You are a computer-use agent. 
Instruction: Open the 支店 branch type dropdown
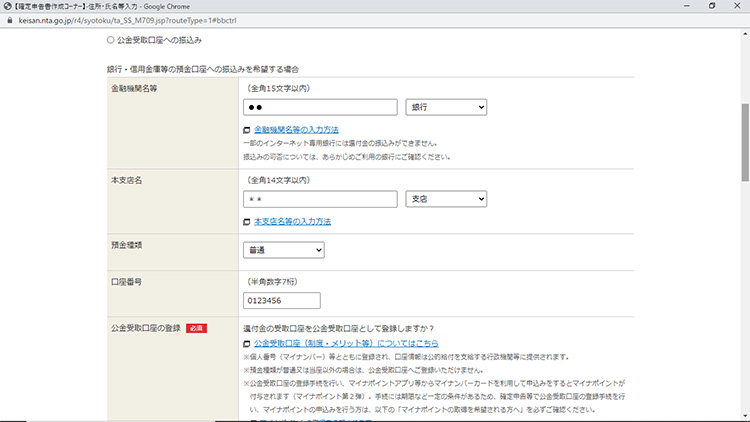pos(445,199)
